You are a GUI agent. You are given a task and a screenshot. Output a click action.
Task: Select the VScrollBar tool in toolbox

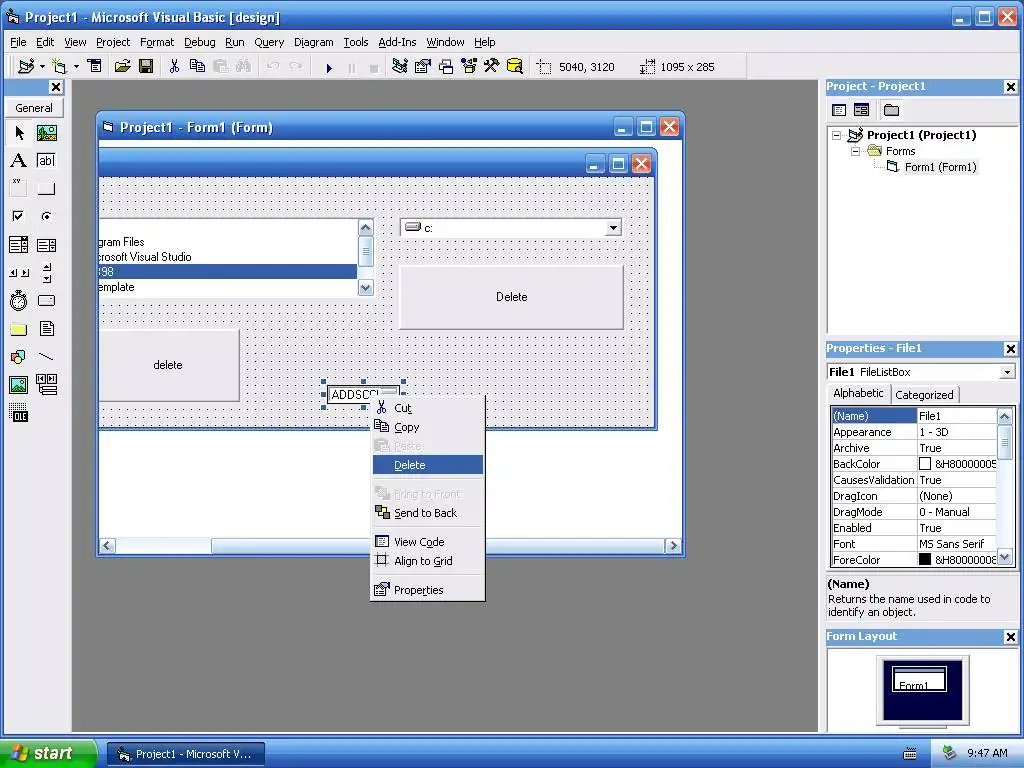click(46, 273)
